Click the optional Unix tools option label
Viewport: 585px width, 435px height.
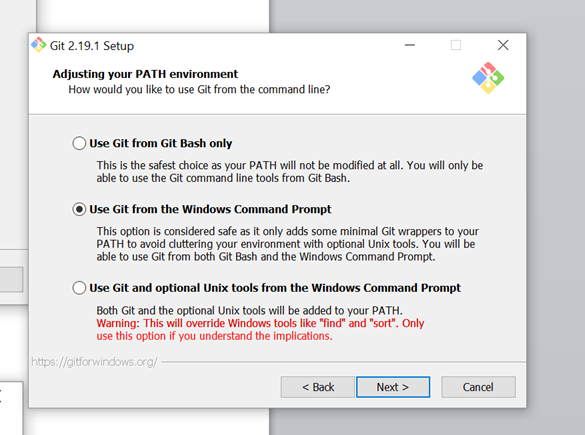coord(275,288)
